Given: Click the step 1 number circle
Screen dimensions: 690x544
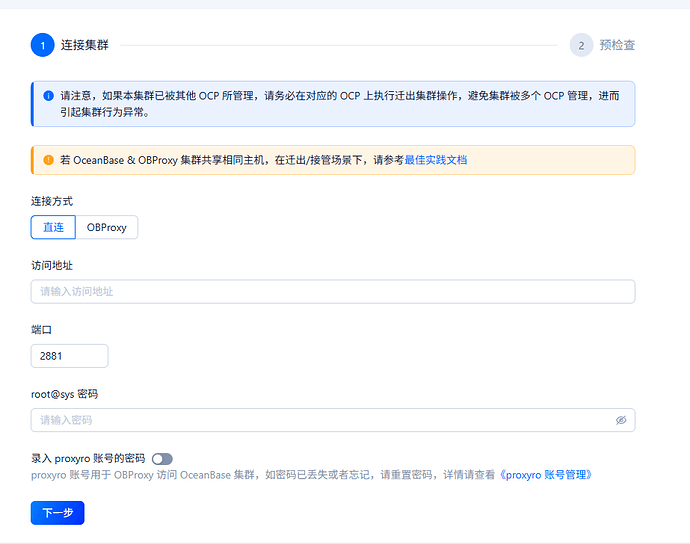Looking at the screenshot, I should pos(43,45).
